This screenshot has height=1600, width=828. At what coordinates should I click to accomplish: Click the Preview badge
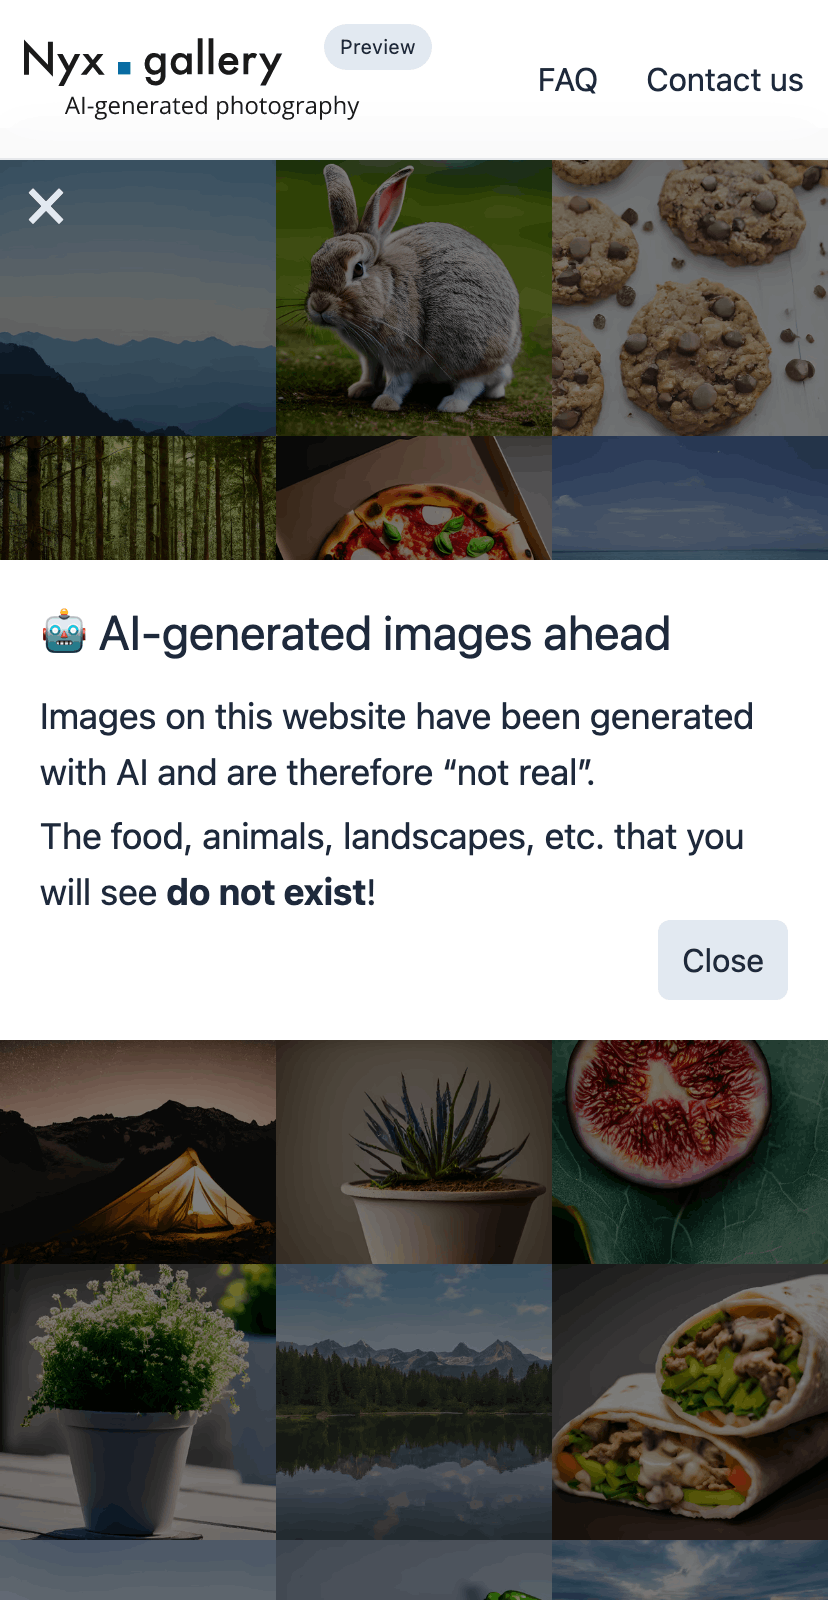pyautogui.click(x=378, y=47)
